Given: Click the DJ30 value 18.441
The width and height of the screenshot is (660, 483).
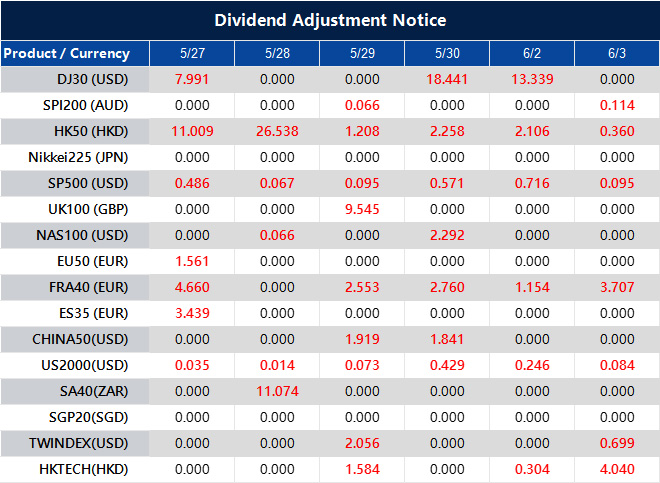Looking at the screenshot, I should point(447,79).
